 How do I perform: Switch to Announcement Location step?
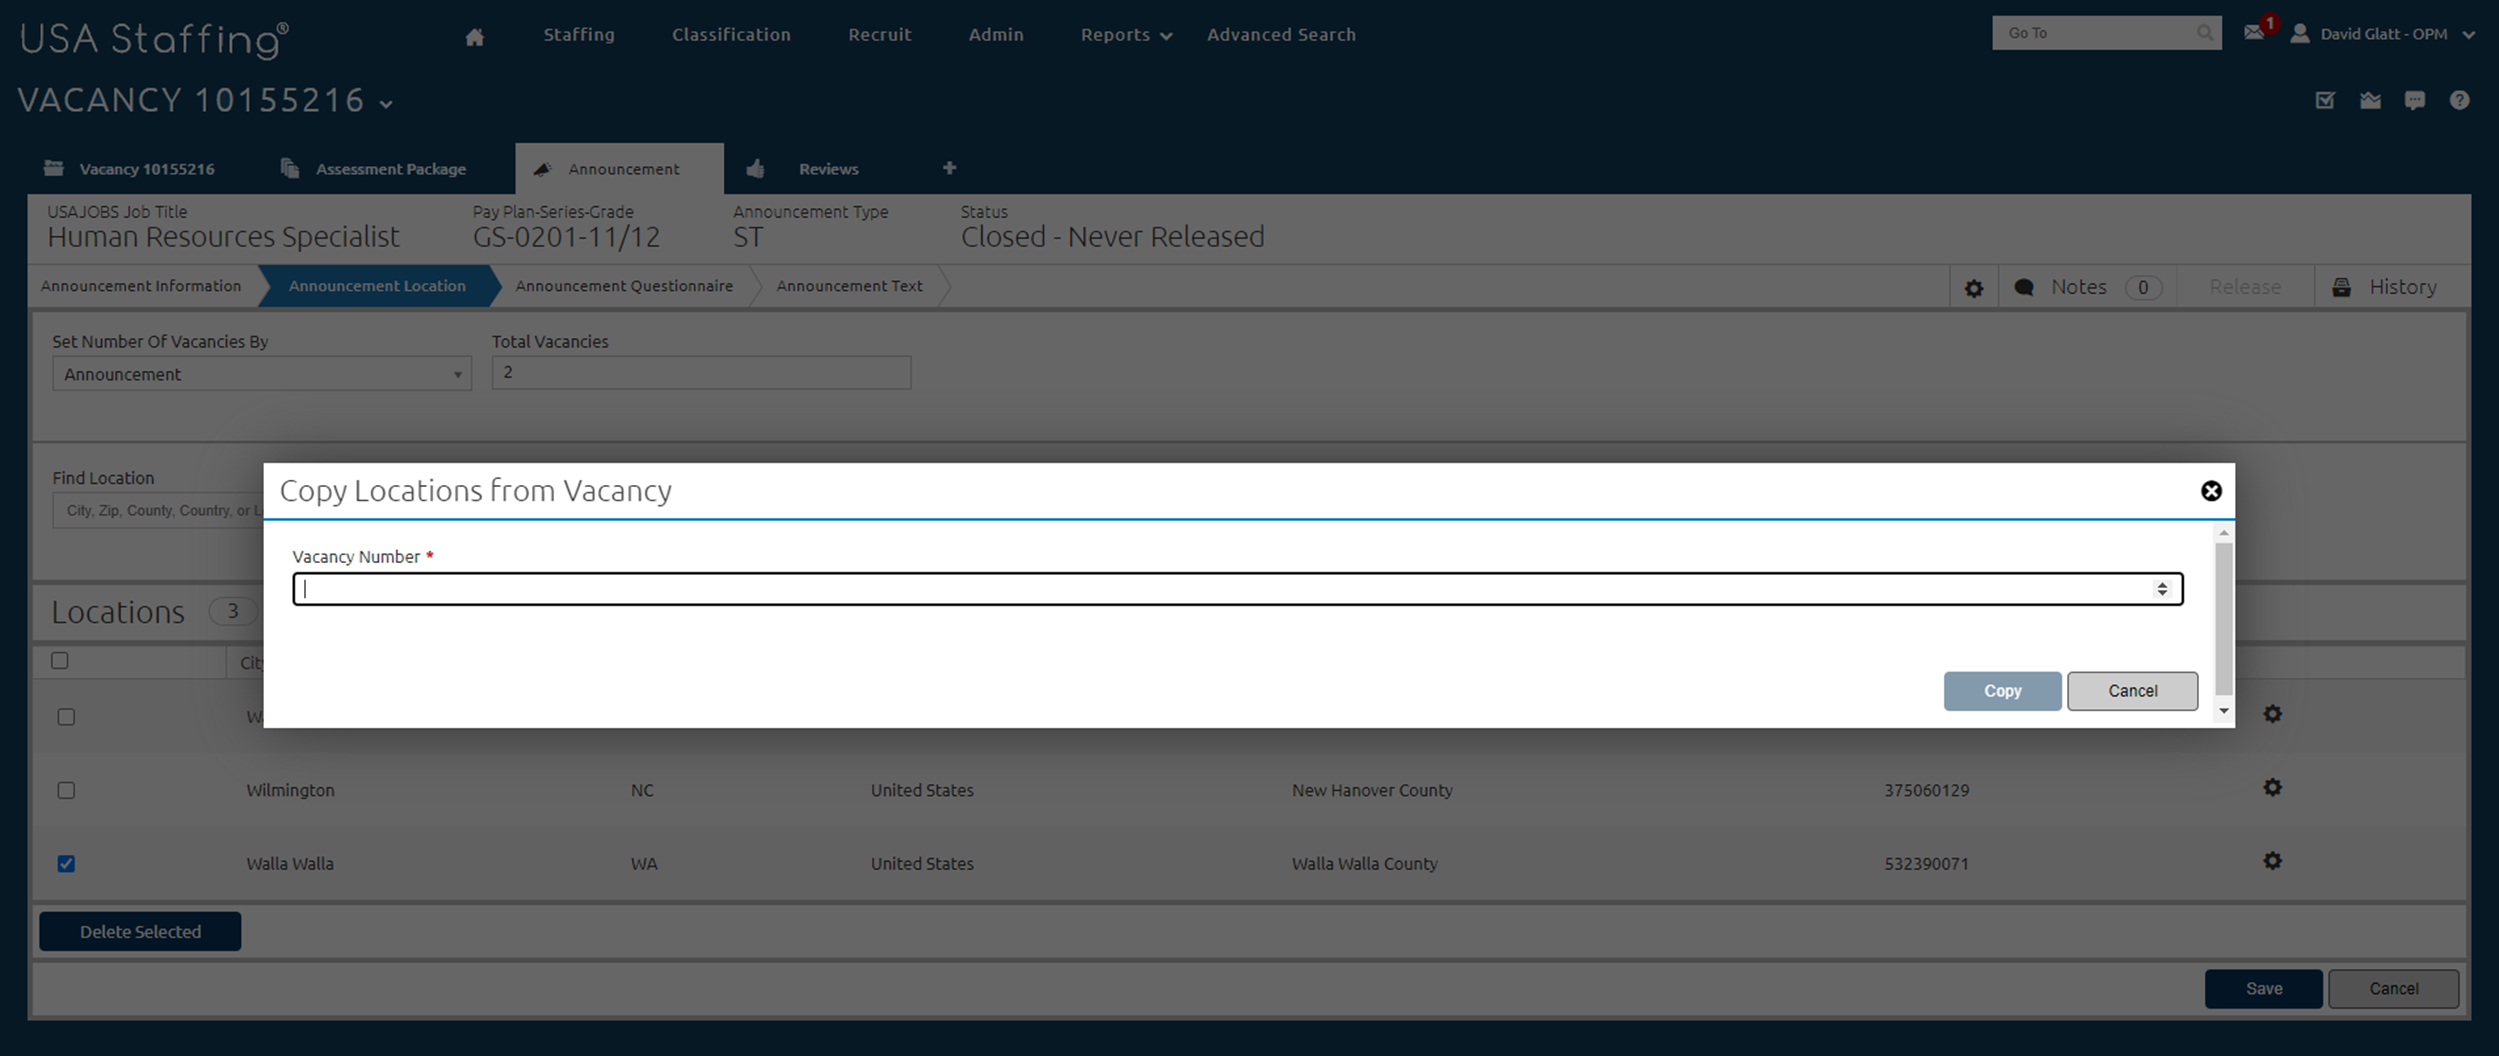tap(377, 286)
